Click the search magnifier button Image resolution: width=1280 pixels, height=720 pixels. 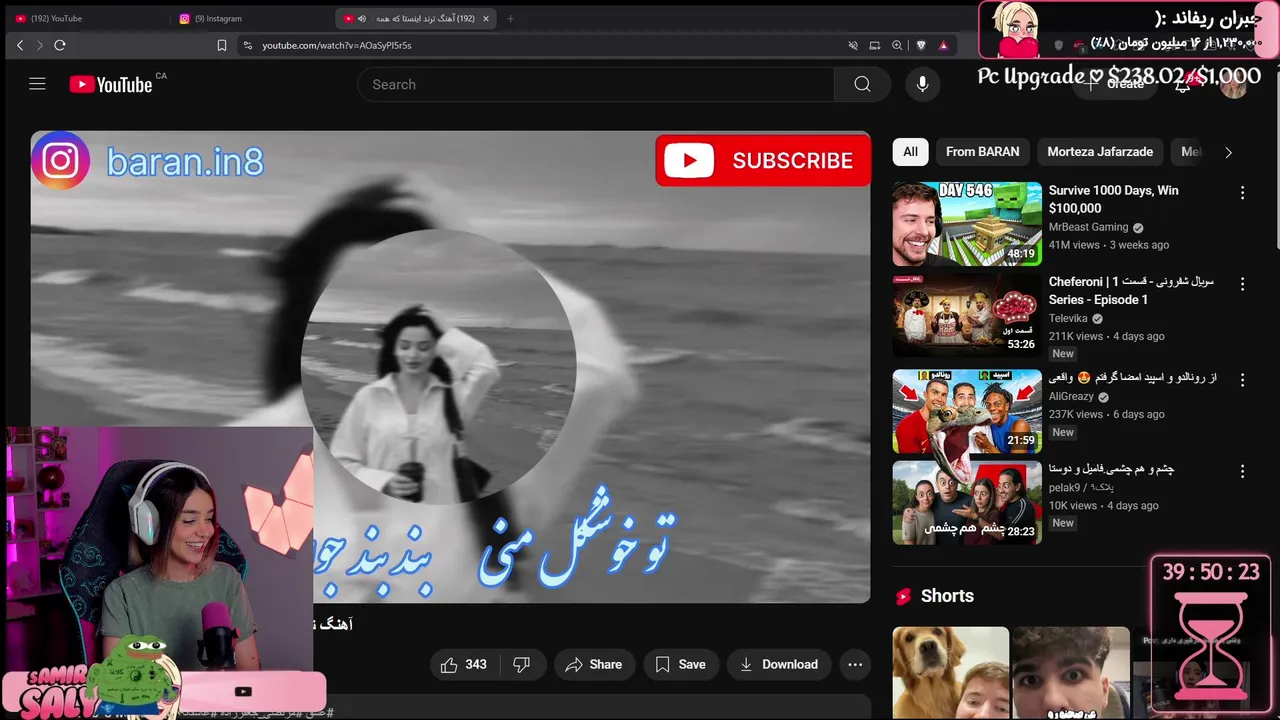pyautogui.click(x=862, y=85)
